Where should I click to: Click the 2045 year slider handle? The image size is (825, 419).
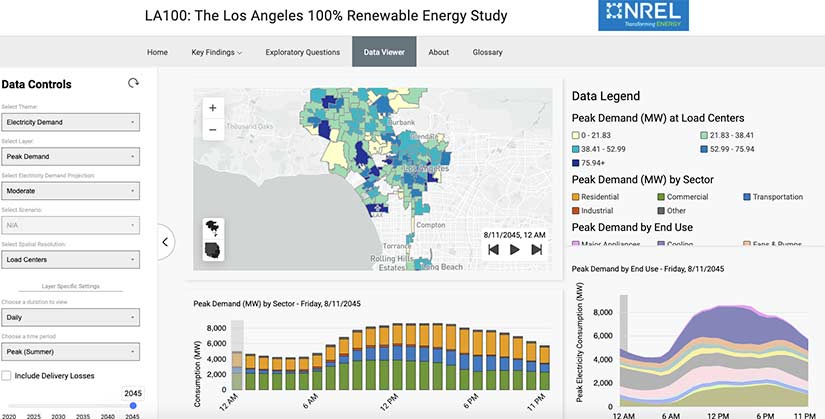pyautogui.click(x=133, y=405)
